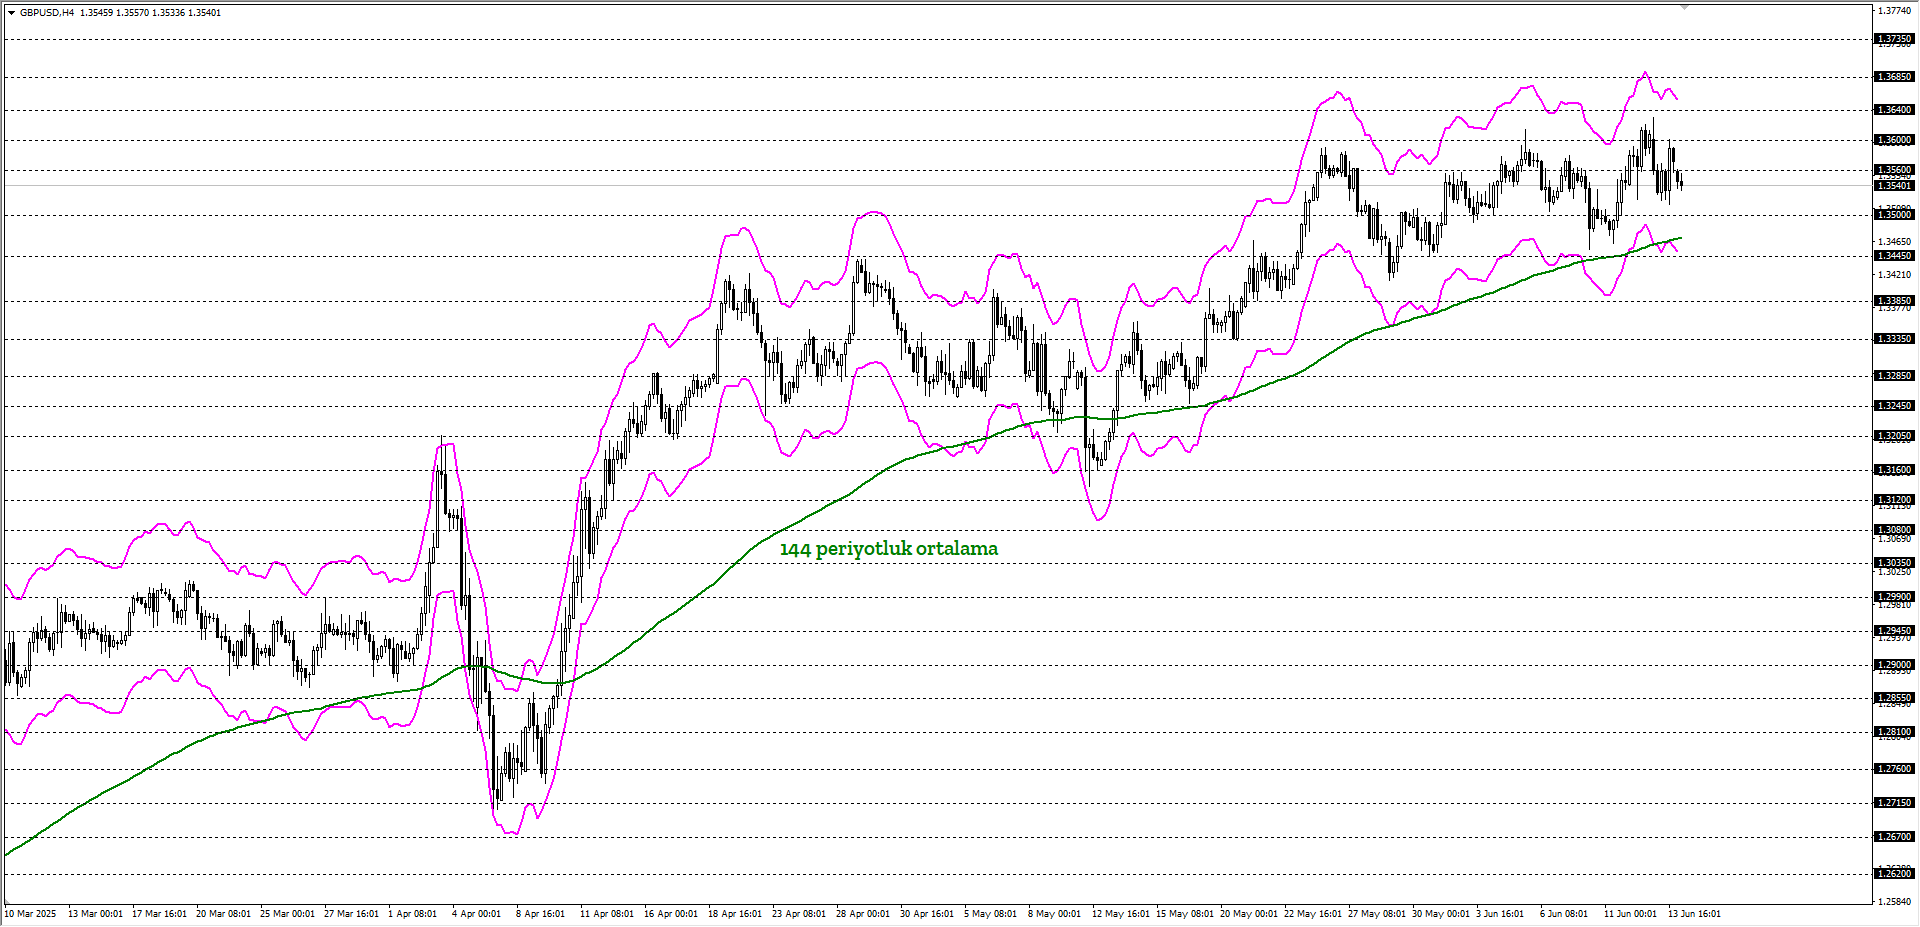Click the '30 May 00:01' time axis label

(x=1441, y=914)
